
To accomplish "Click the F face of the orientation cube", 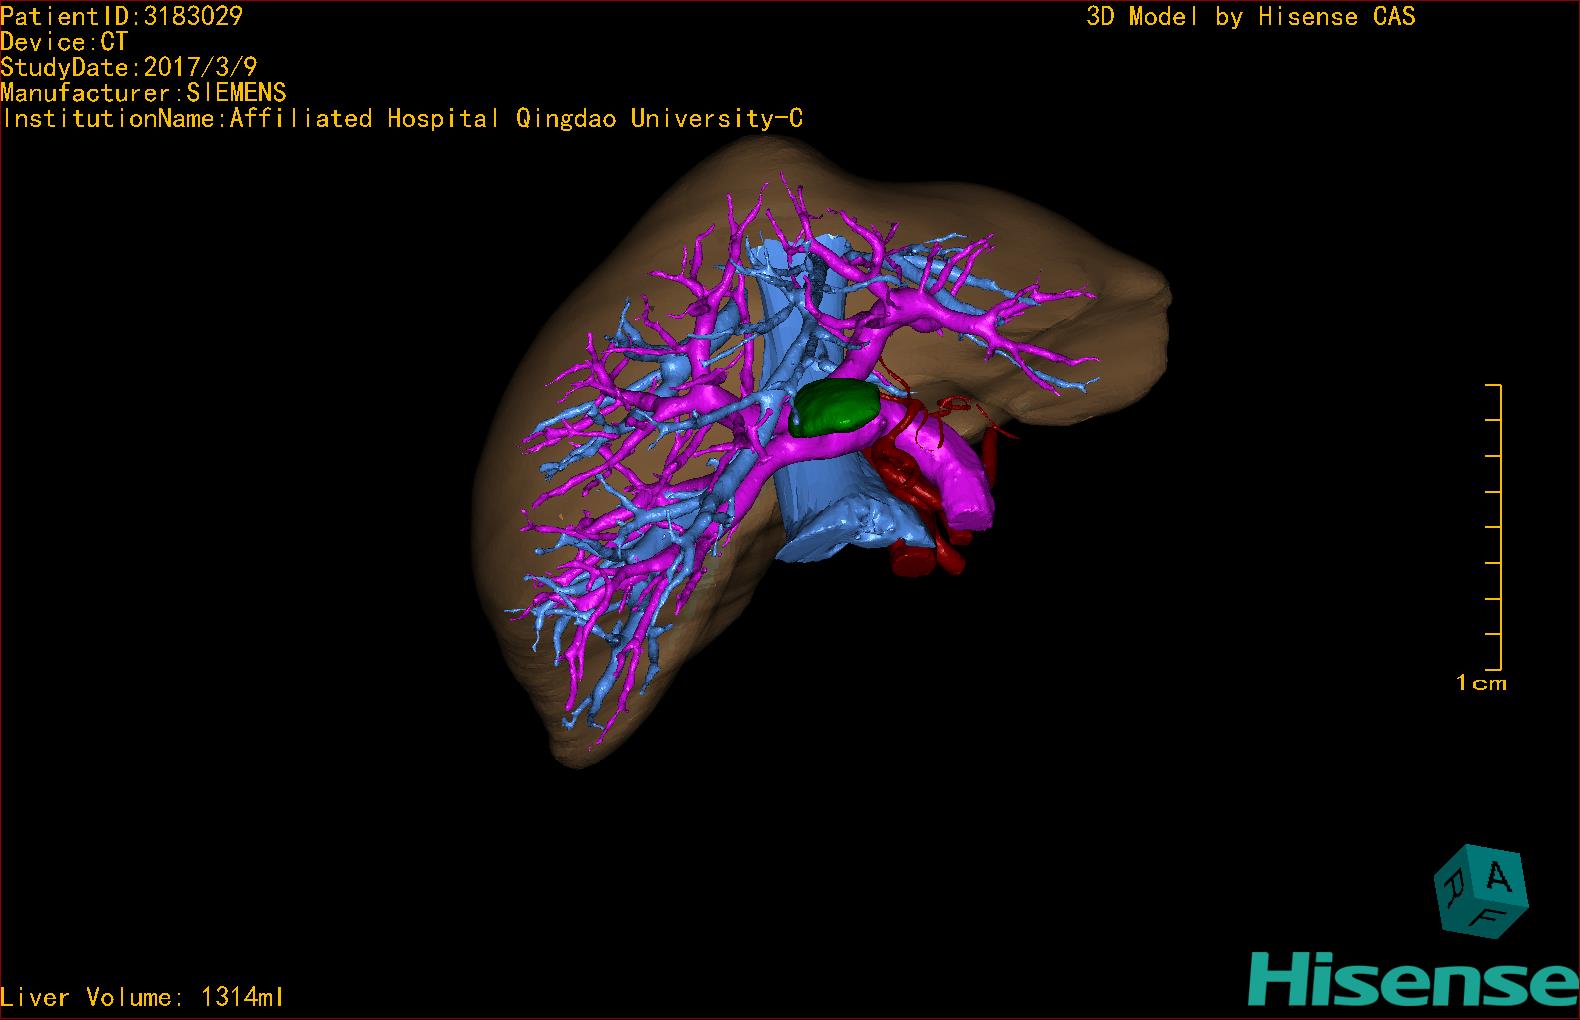I will pyautogui.click(x=1489, y=917).
